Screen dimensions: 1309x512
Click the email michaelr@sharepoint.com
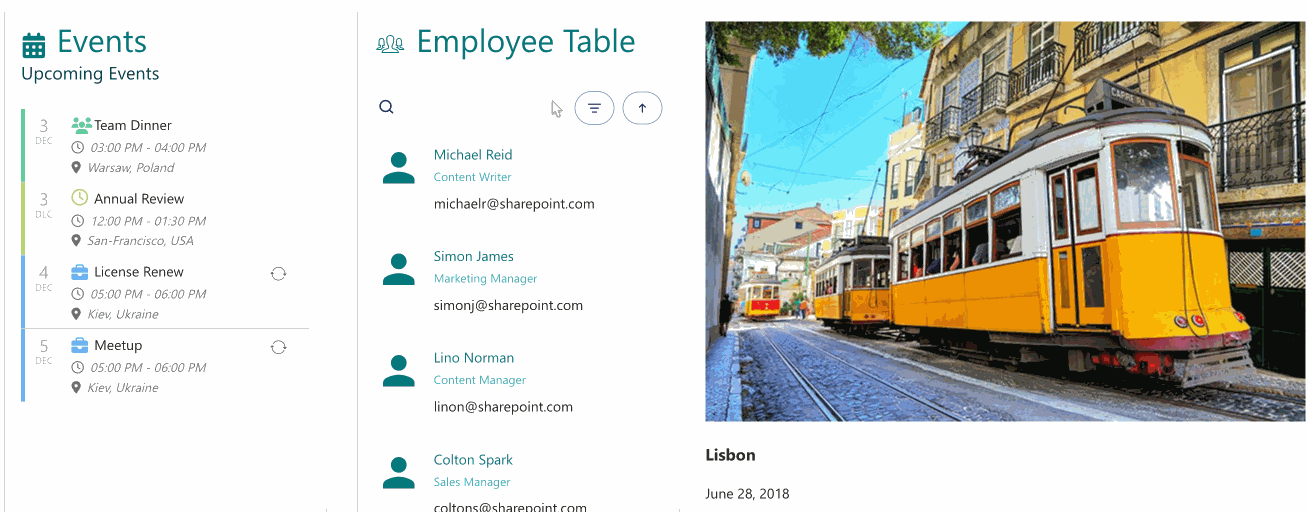(514, 204)
